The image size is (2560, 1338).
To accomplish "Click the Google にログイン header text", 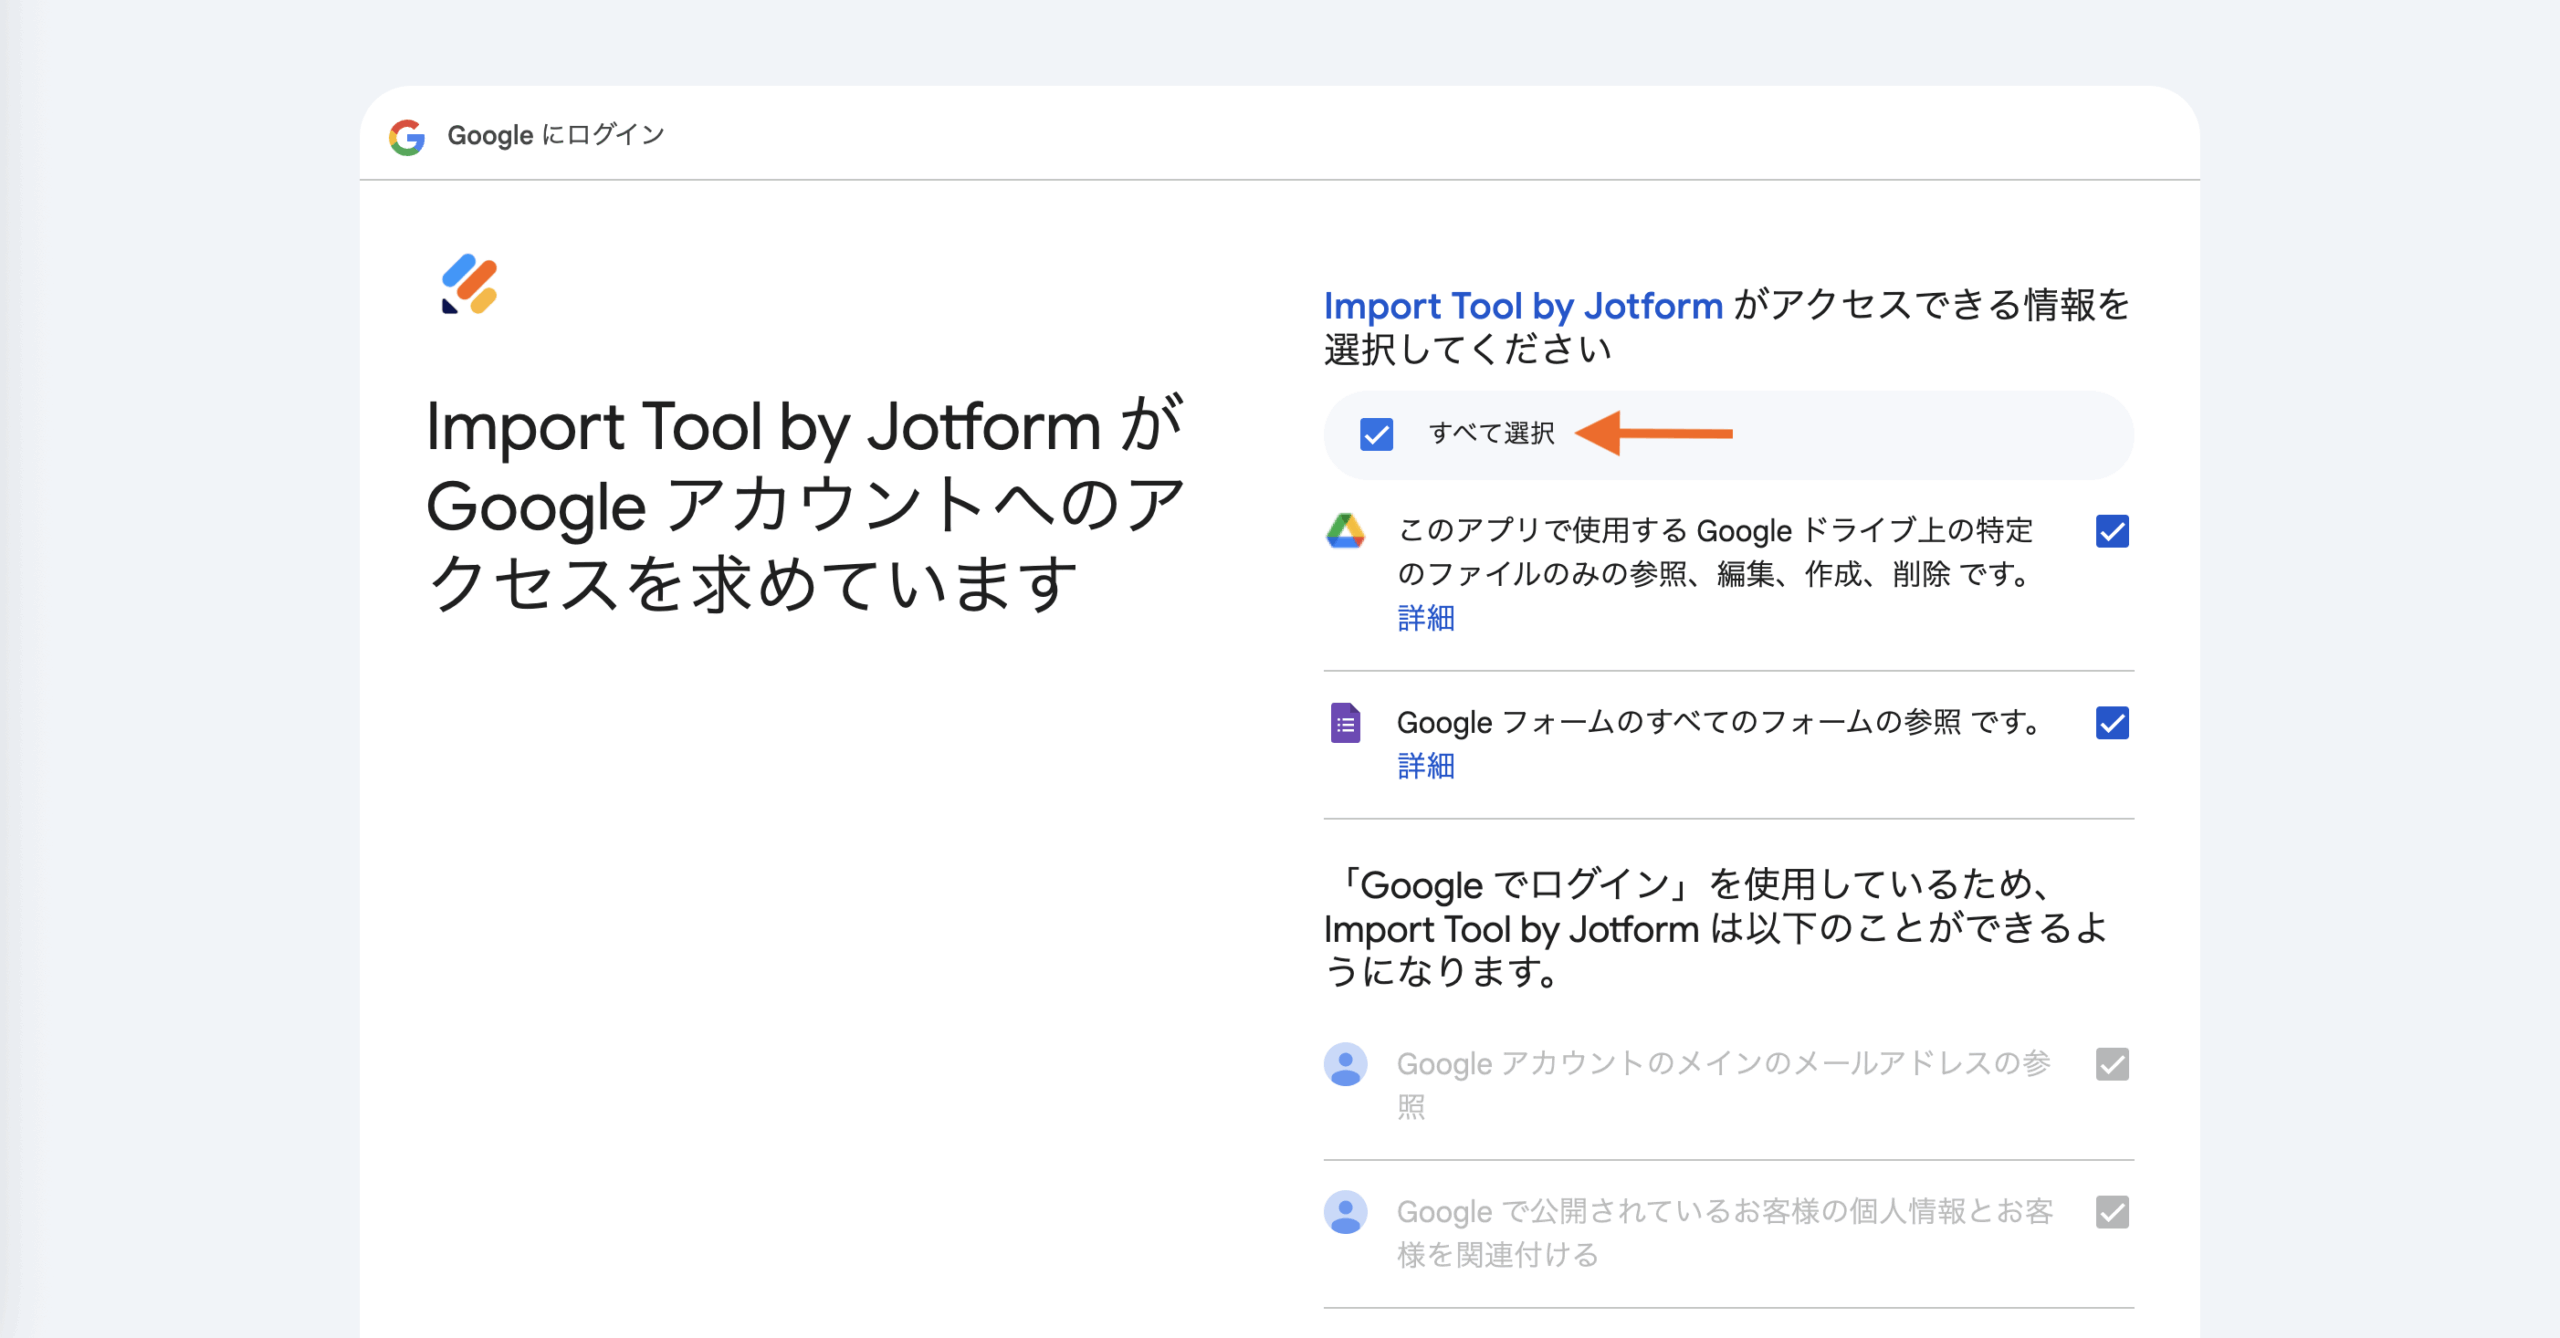I will click(x=556, y=135).
